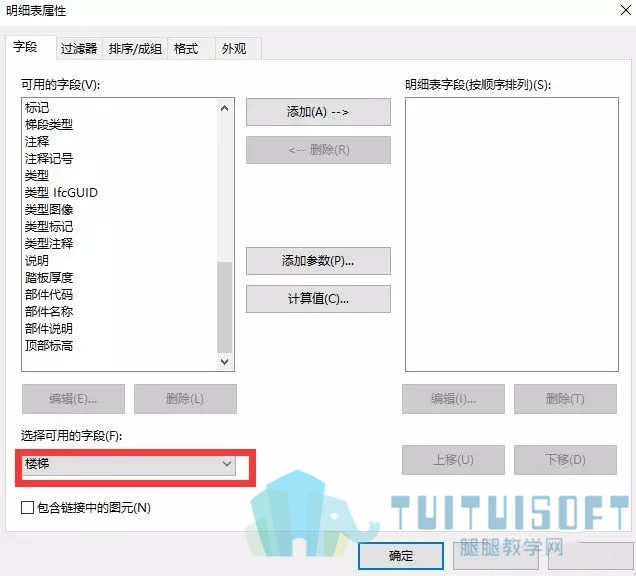Viewport: 636px width, 576px height.
Task: Choose the 部件名称 field
Action: [49, 312]
